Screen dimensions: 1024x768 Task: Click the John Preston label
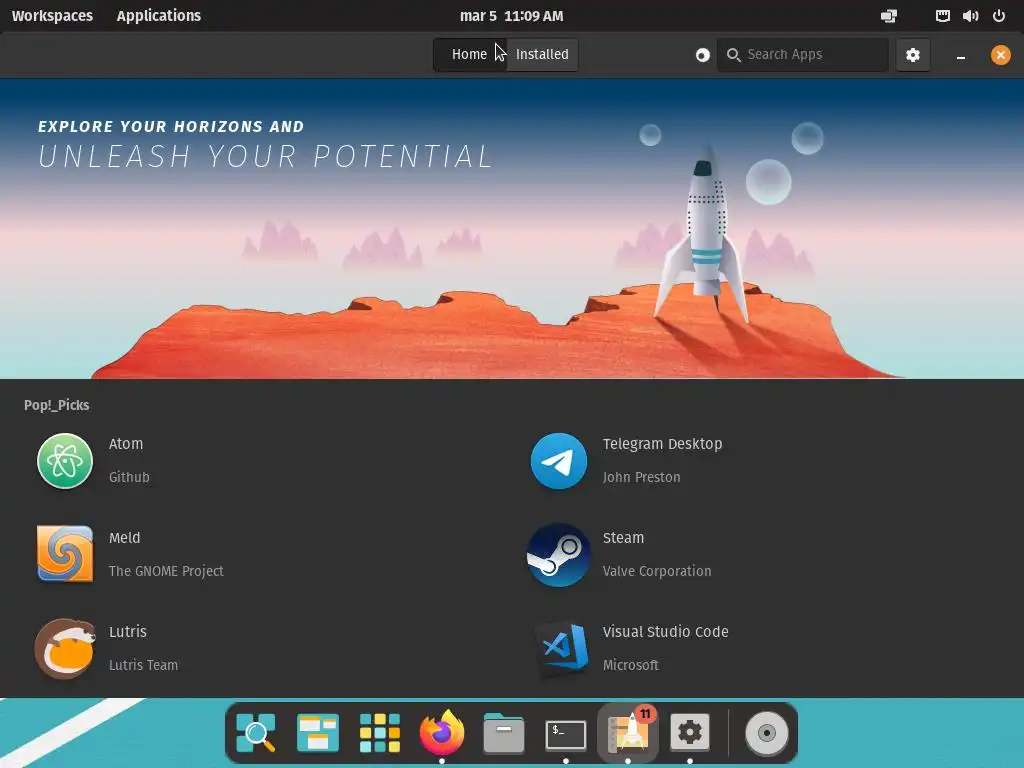(641, 477)
